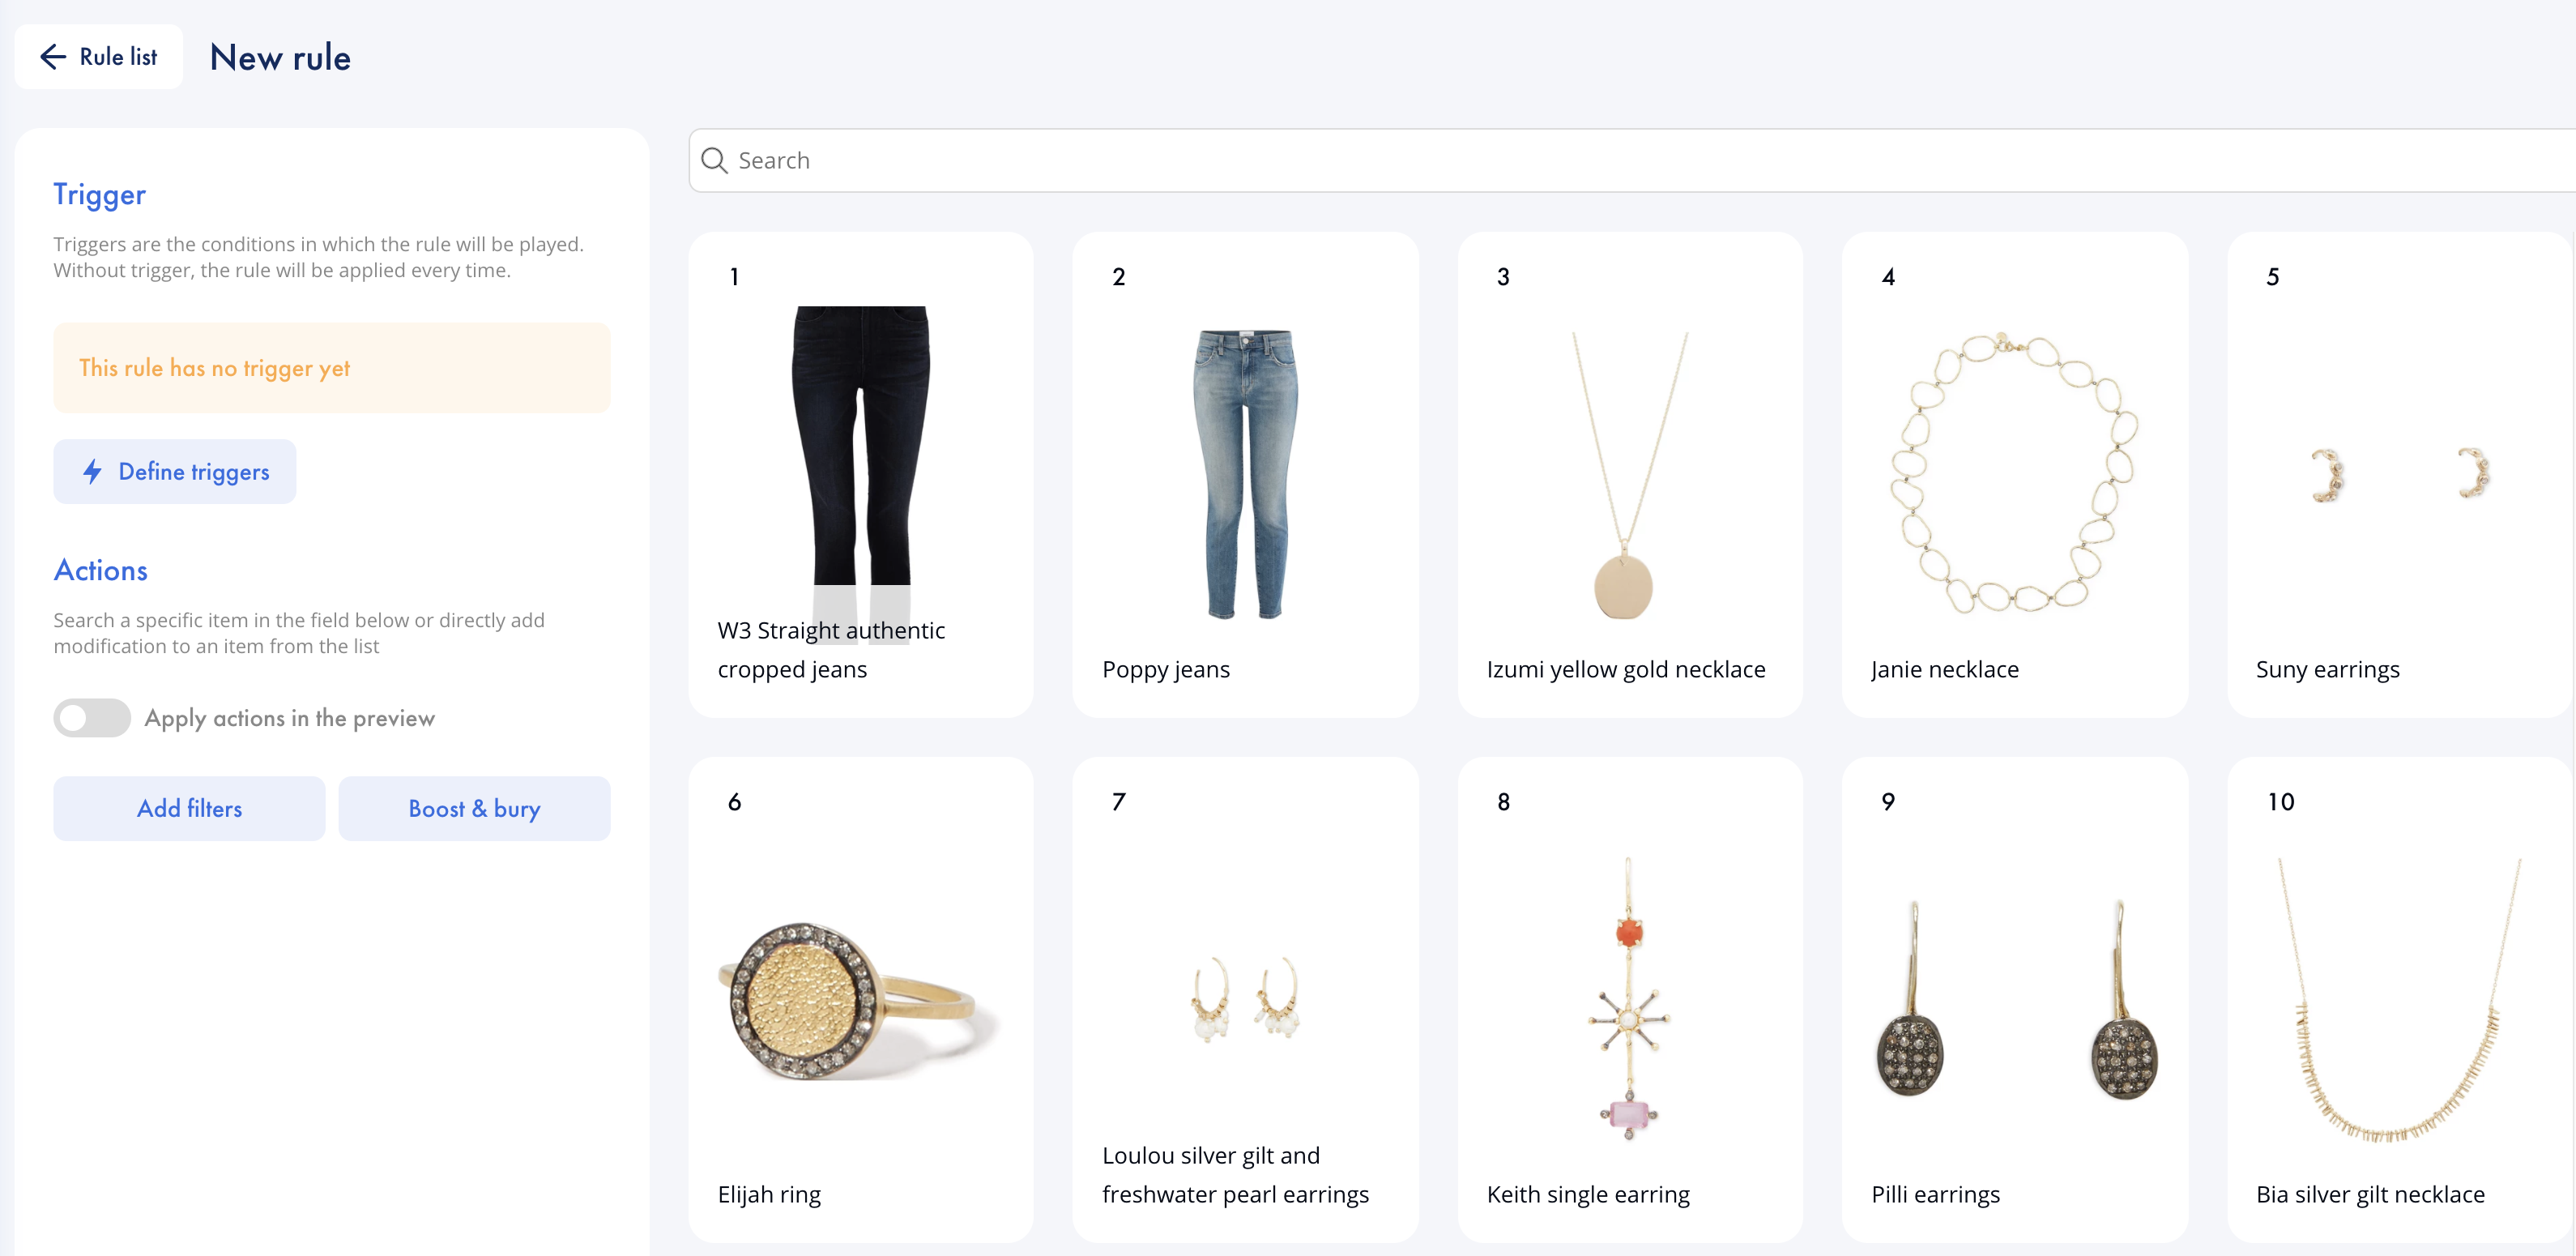Click rank number 10 on the Bia necklace card
Viewport: 2576px width, 1256px height.
point(2280,802)
